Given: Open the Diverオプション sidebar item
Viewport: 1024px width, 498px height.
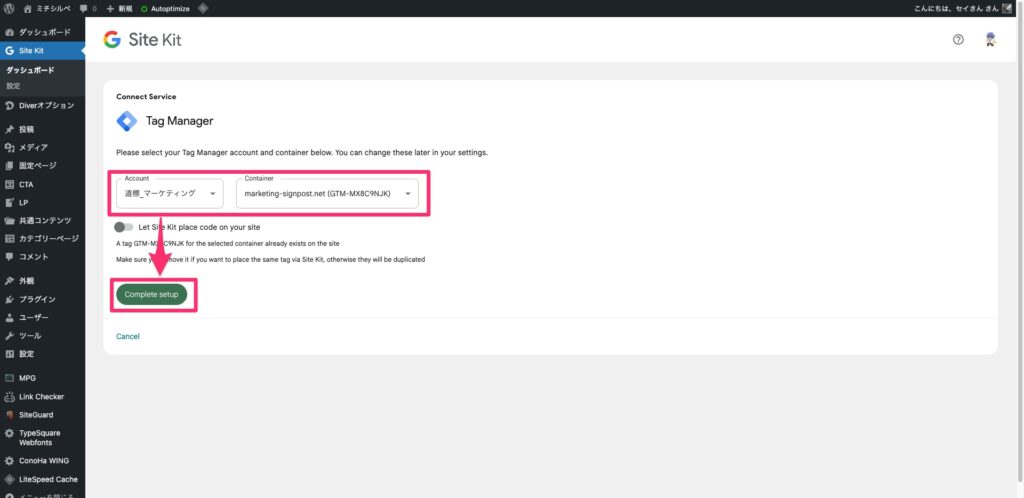Looking at the screenshot, I should point(46,105).
